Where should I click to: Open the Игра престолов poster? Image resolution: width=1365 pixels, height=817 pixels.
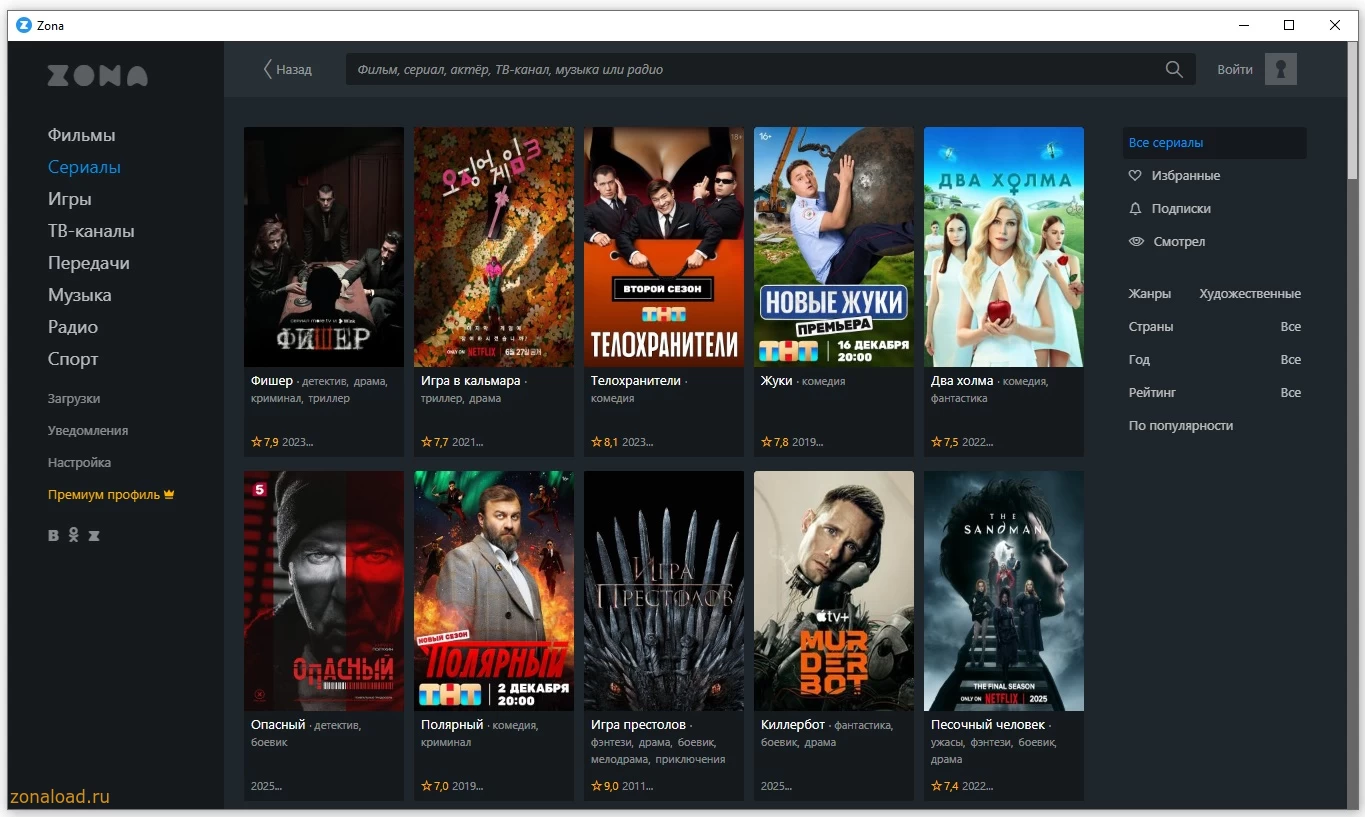tap(664, 591)
